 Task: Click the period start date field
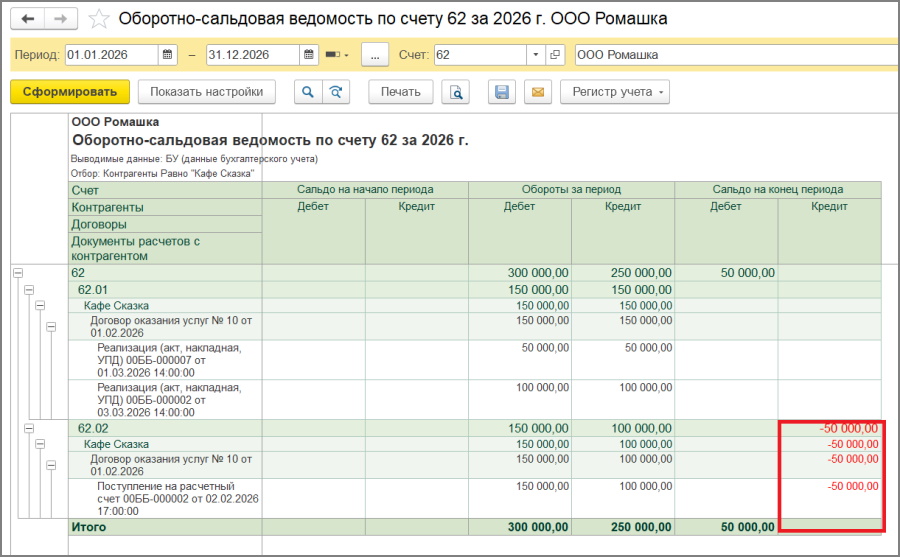coord(110,55)
